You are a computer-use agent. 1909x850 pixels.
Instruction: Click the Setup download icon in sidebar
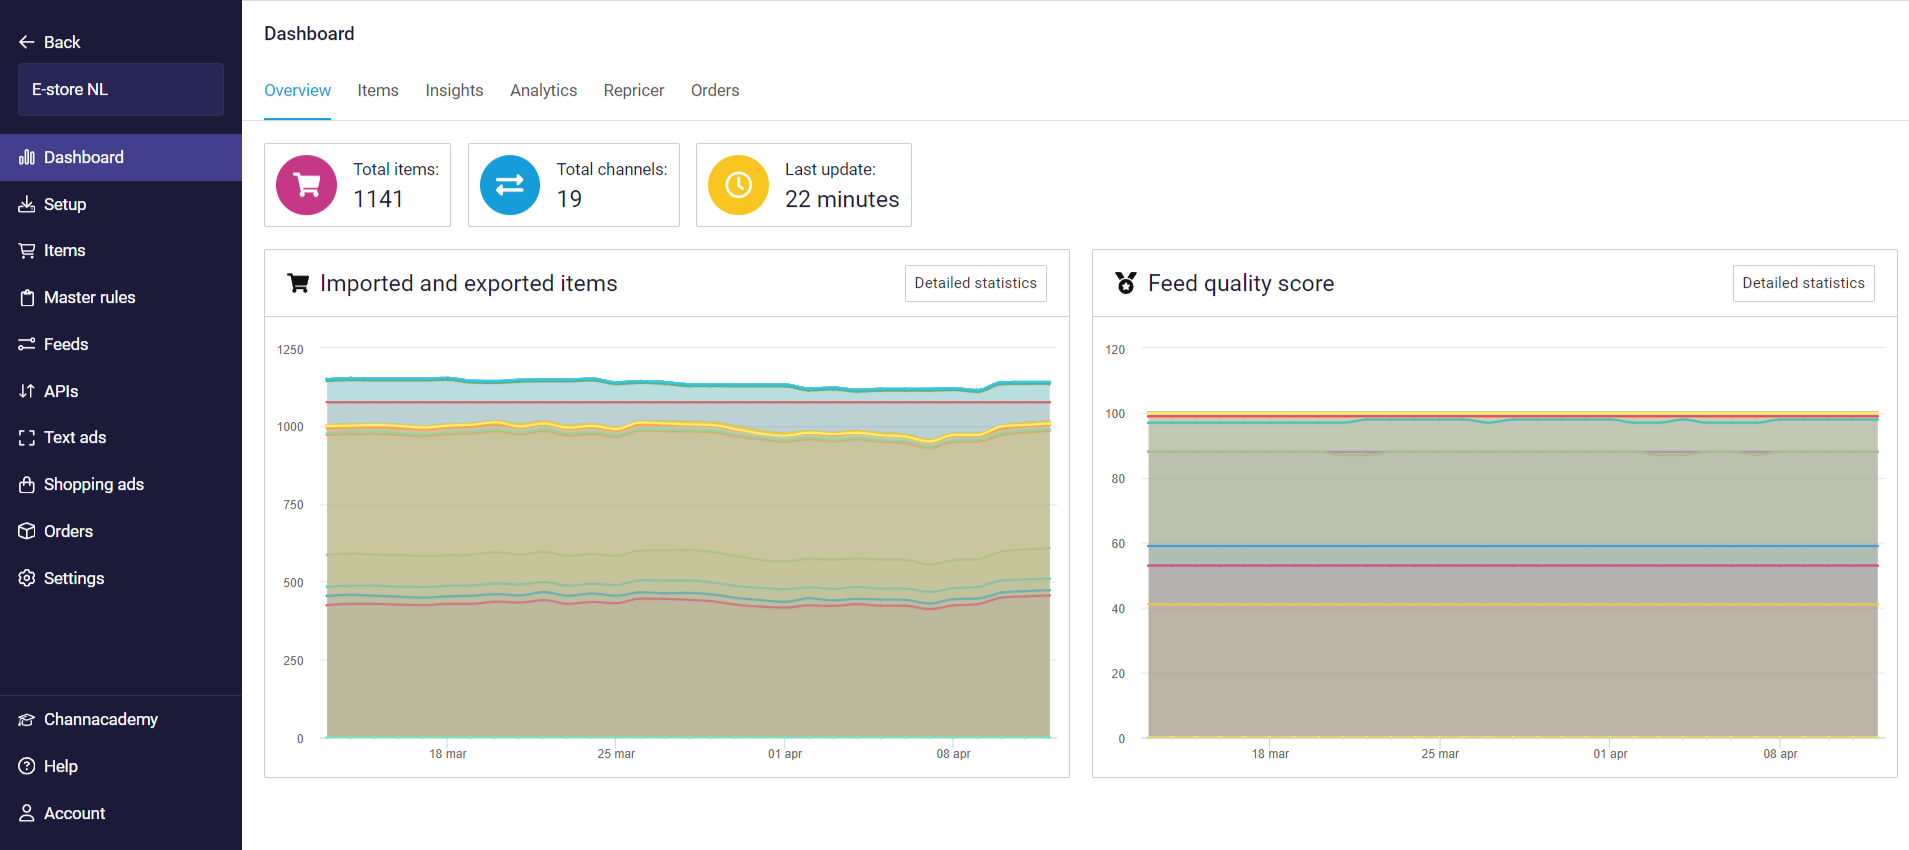[27, 204]
